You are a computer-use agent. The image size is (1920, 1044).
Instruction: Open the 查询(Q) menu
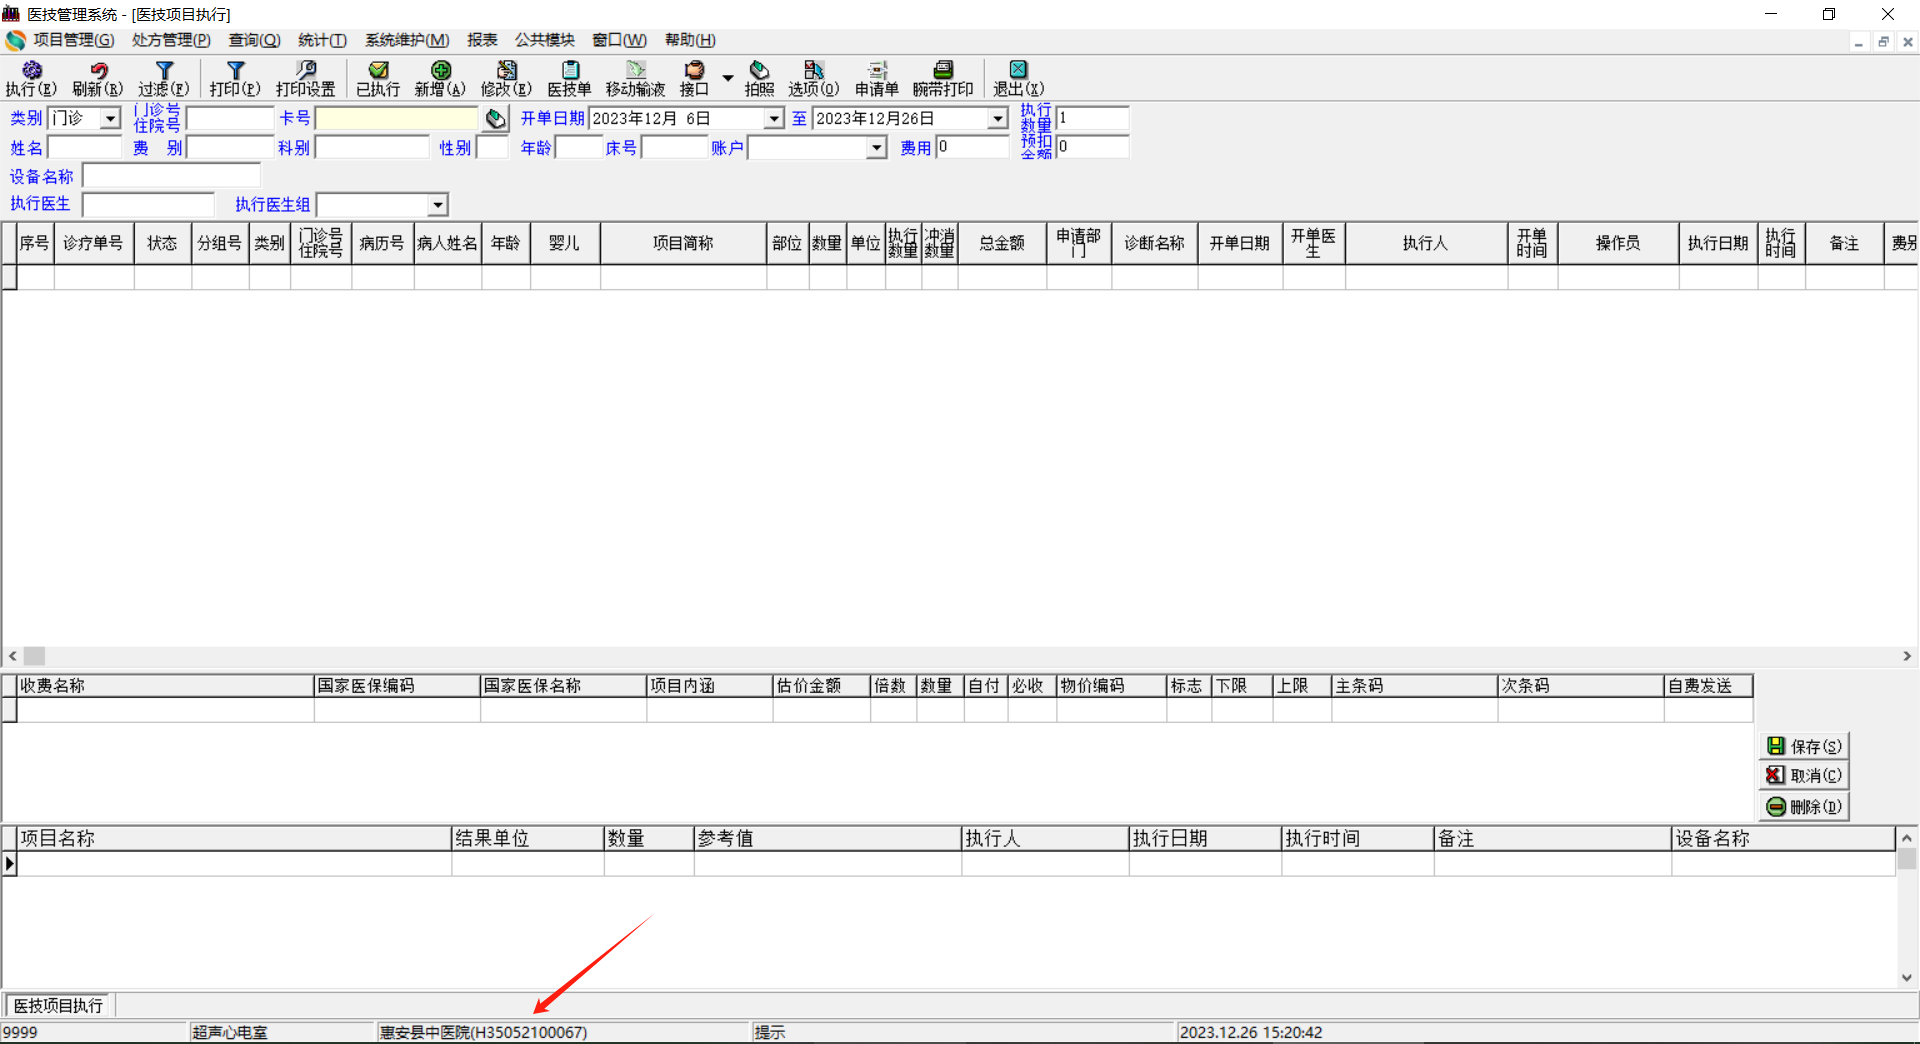tap(254, 40)
